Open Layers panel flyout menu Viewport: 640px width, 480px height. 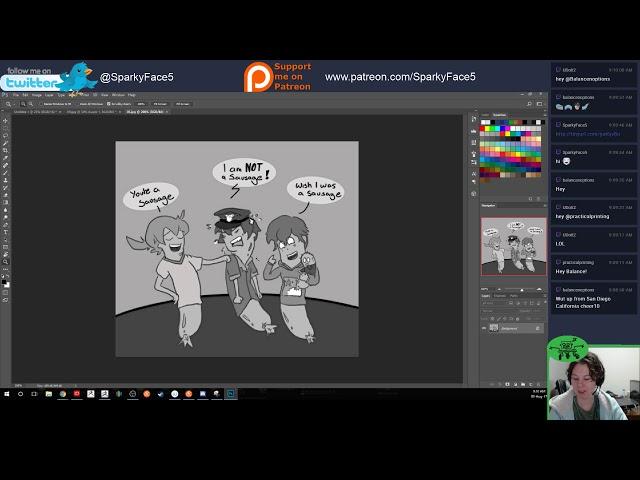pyautogui.click(x=545, y=296)
